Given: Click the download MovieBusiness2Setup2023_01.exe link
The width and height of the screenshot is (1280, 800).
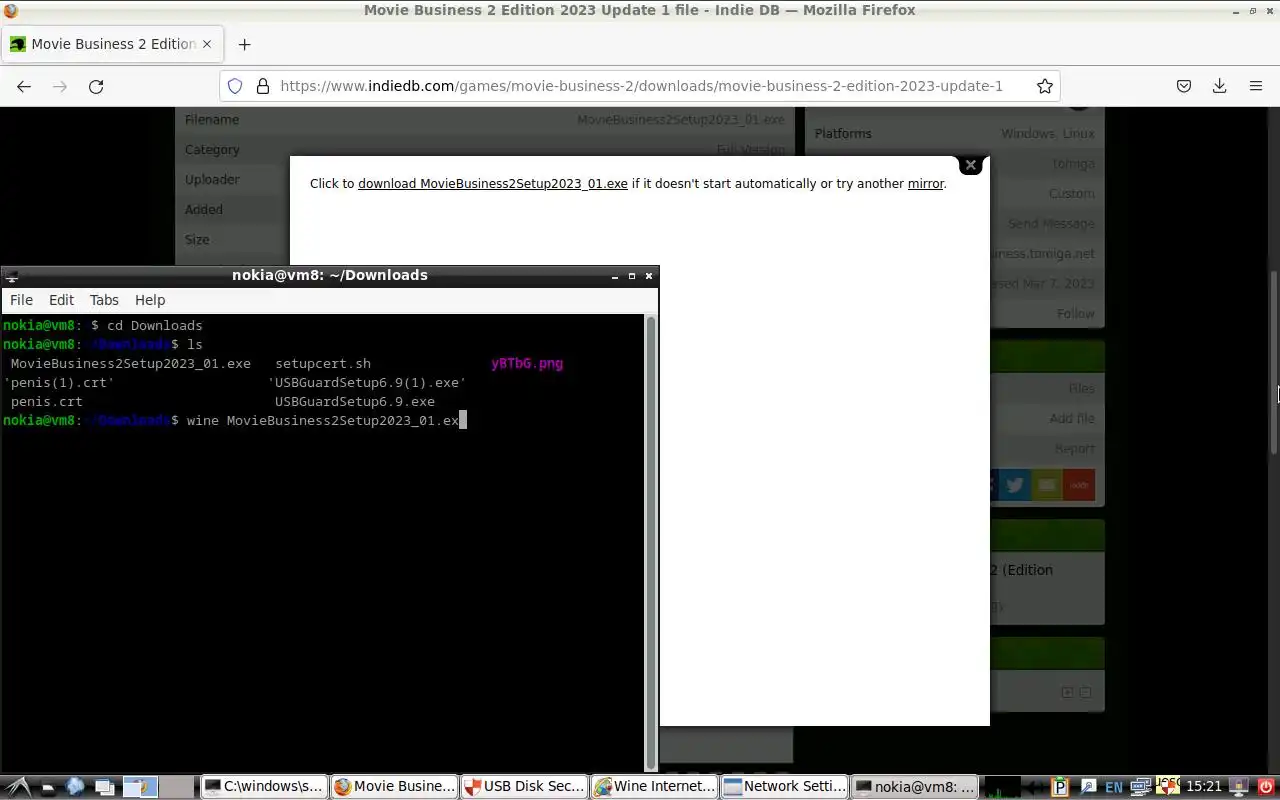Looking at the screenshot, I should (x=493, y=184).
